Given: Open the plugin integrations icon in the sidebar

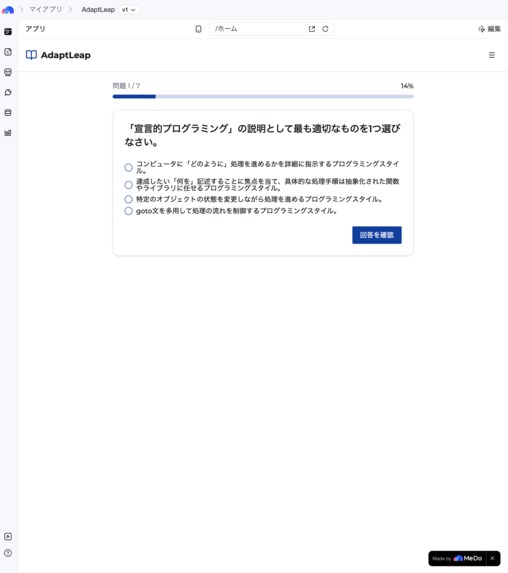Looking at the screenshot, I should (x=8, y=92).
